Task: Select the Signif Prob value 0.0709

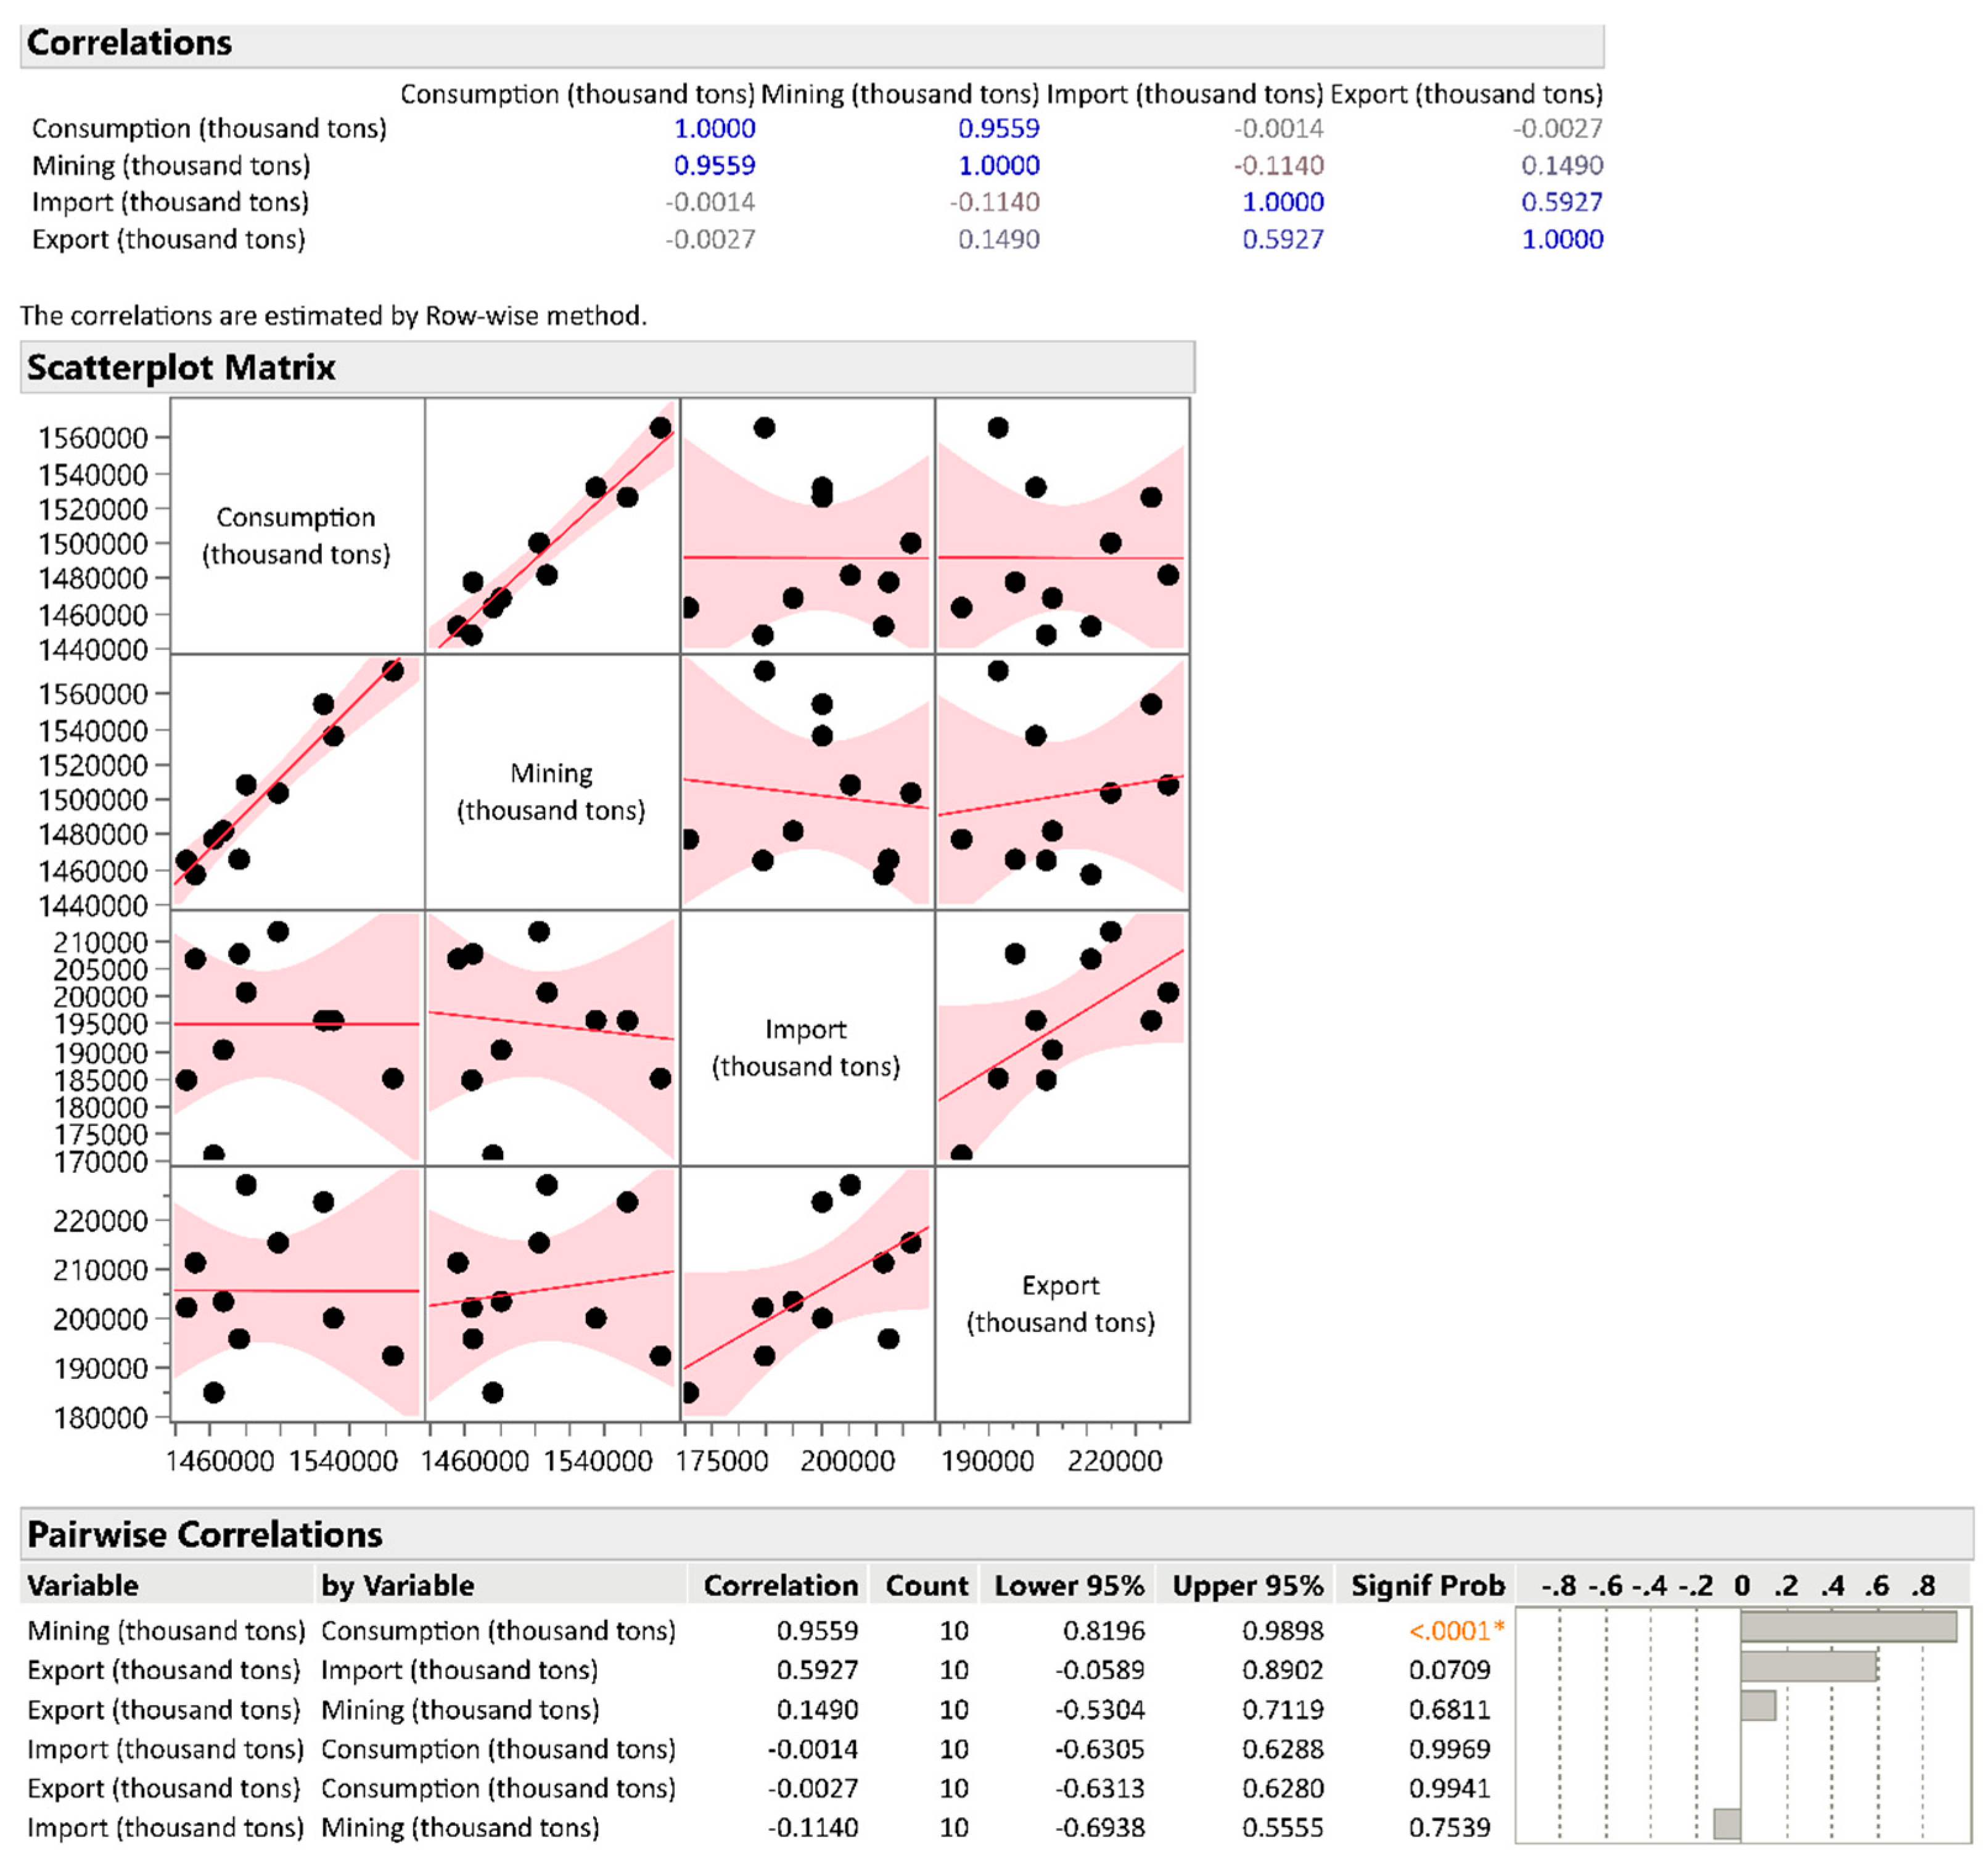Action: tap(1449, 1670)
